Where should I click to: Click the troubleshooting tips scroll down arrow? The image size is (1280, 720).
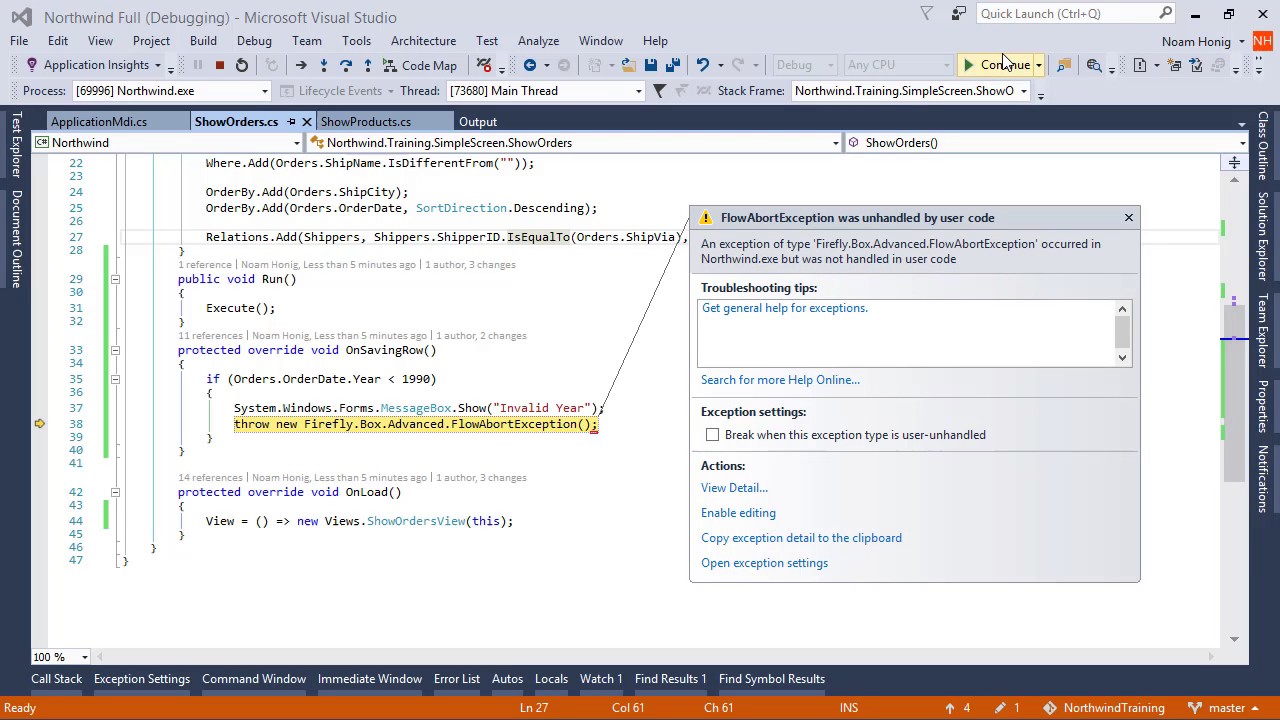coord(1122,357)
